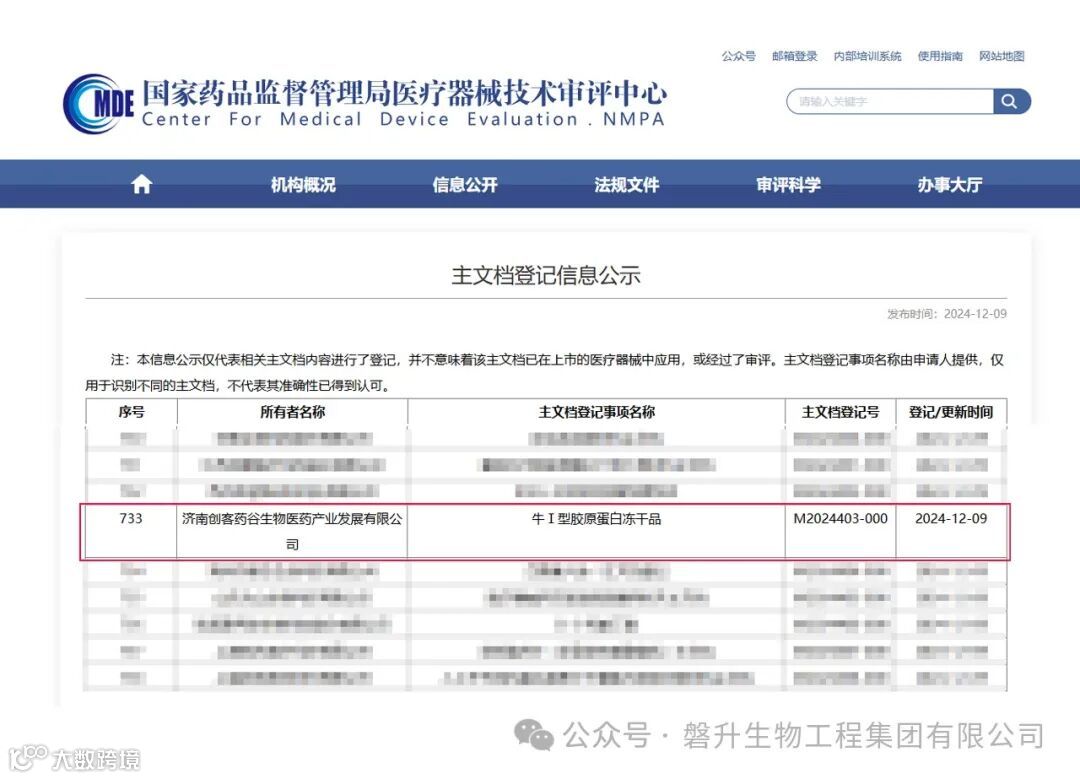Screen dimensions: 1080x779
Task: Select the cell with number 733
Action: 131,532
